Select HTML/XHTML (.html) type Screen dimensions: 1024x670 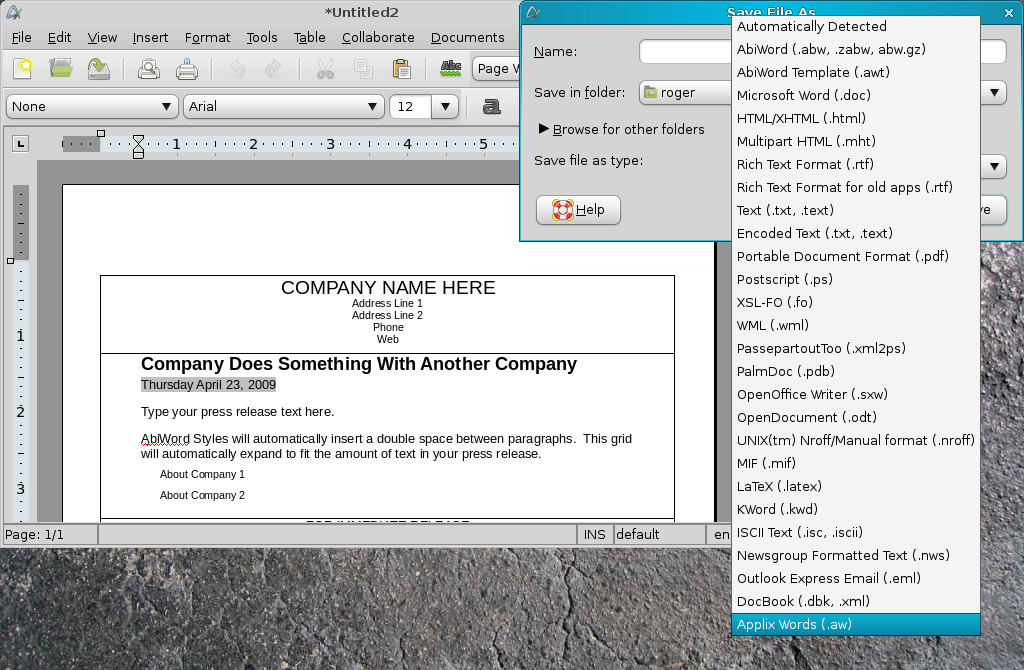[856, 118]
